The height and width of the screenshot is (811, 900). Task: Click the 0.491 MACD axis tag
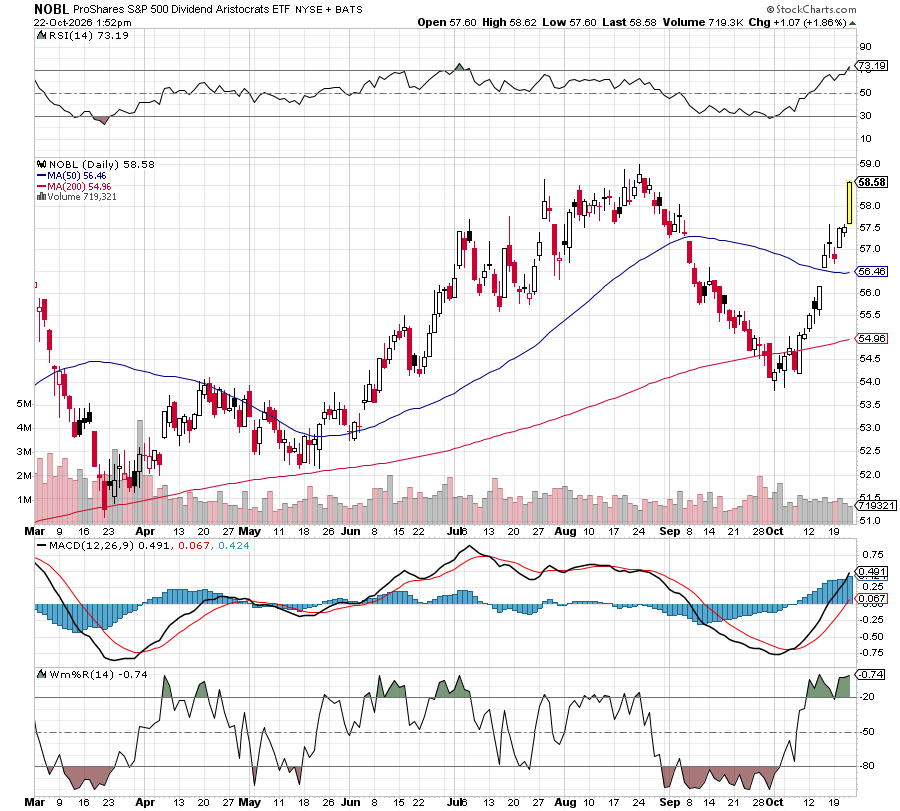[x=872, y=572]
